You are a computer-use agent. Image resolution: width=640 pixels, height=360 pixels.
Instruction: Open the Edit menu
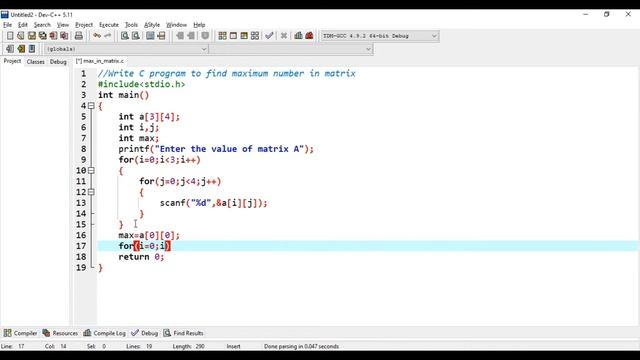pos(23,25)
